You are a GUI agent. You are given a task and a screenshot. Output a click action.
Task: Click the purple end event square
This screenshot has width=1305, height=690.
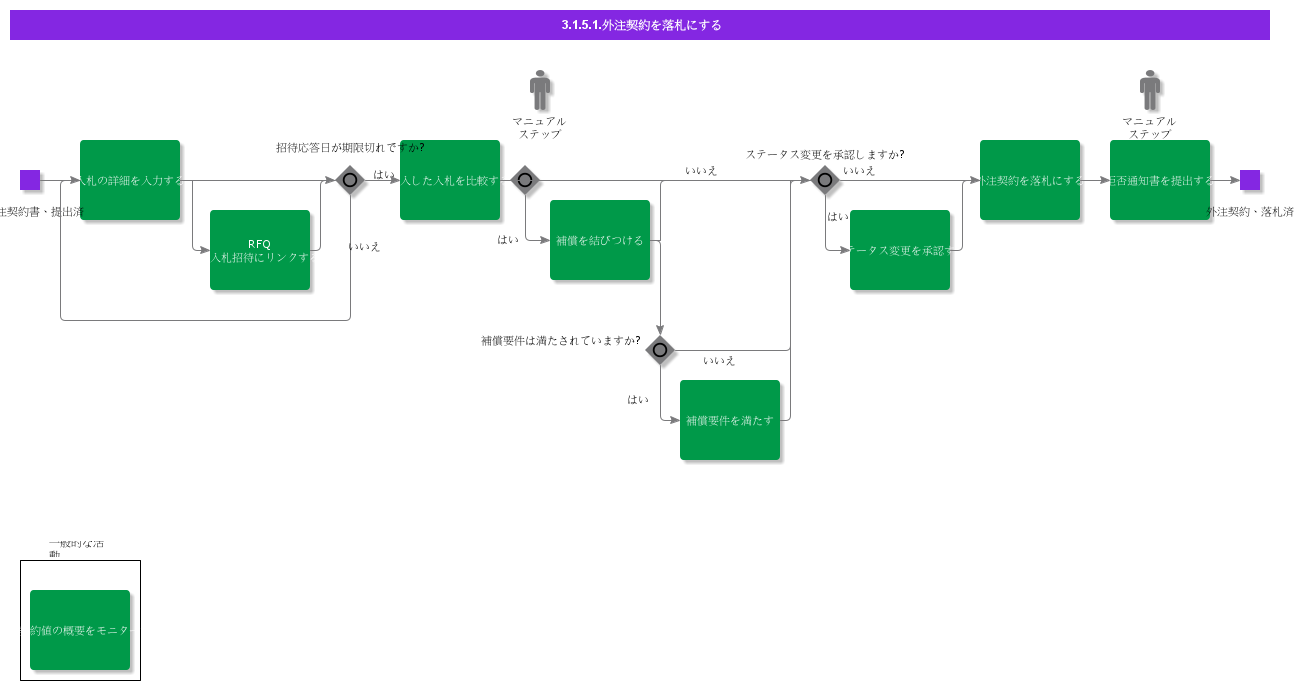coord(1250,180)
